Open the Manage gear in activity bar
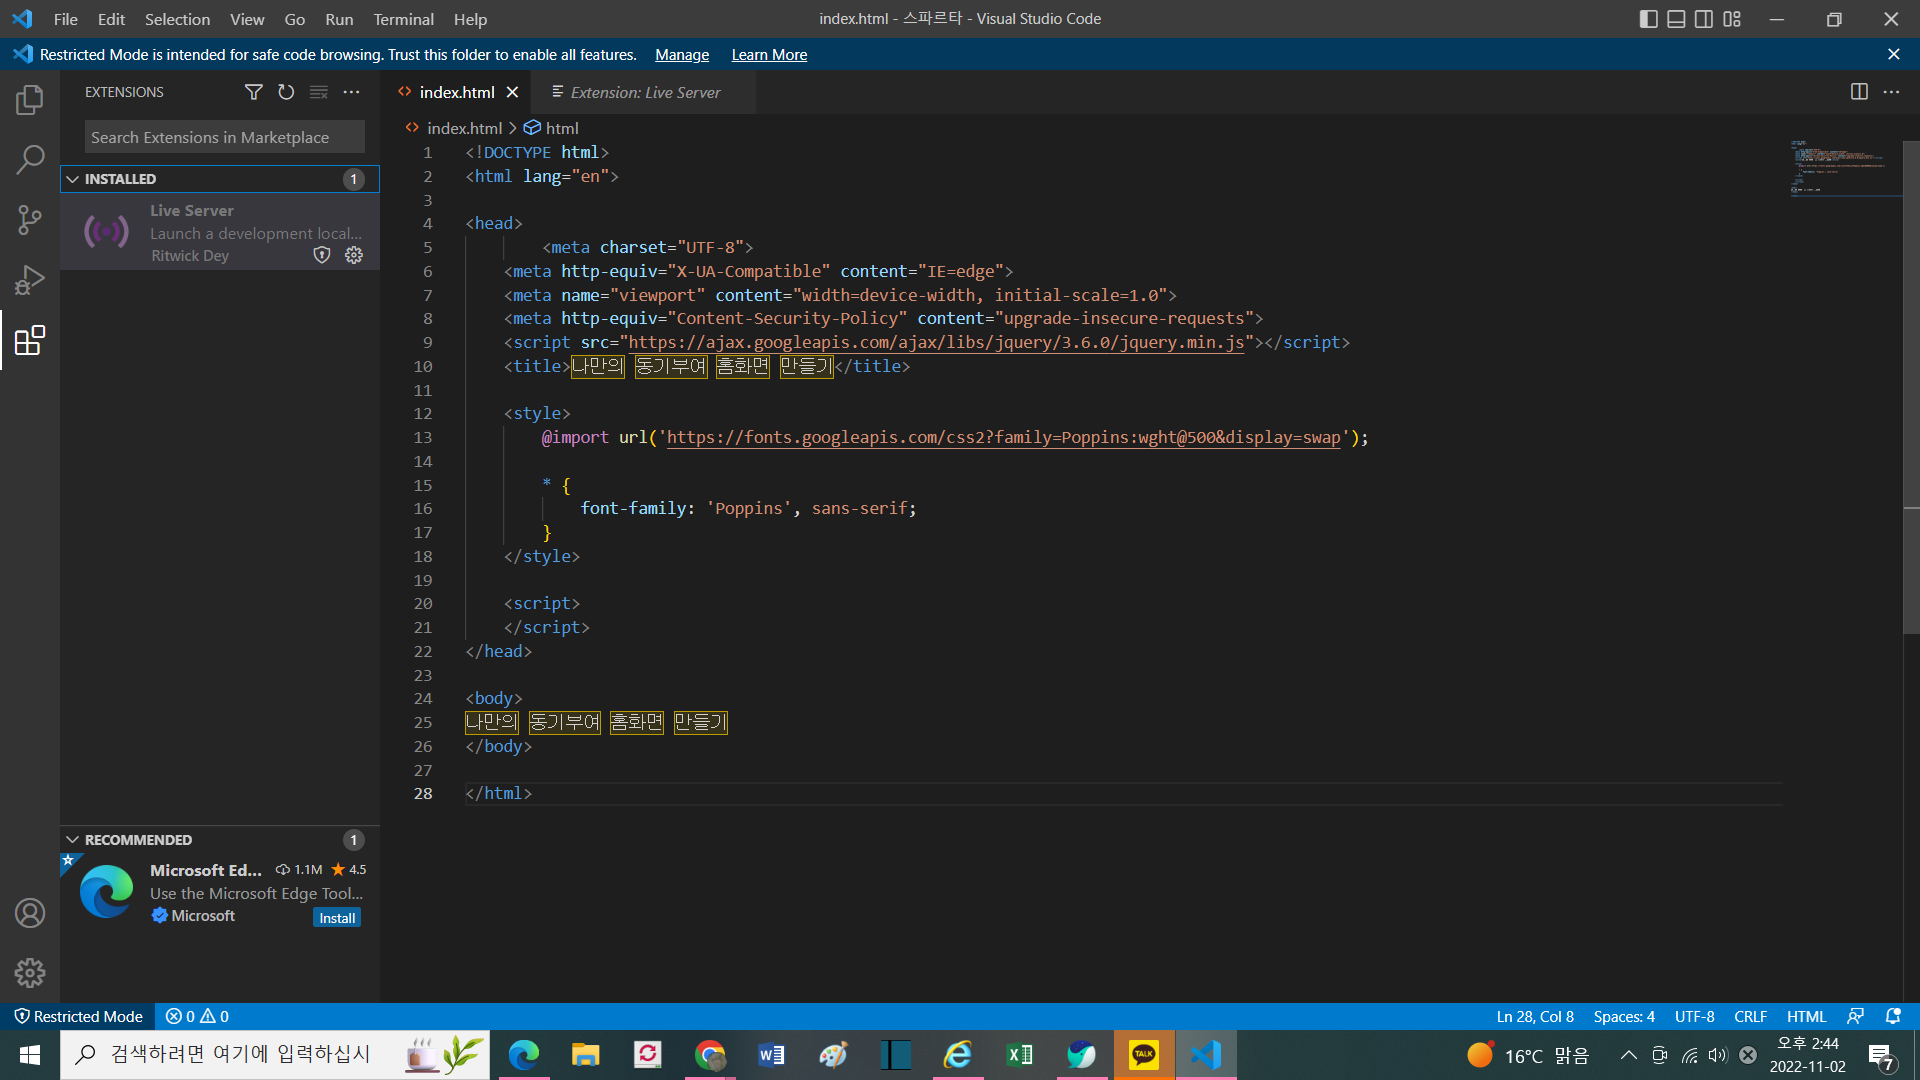This screenshot has height=1080, width=1920. point(30,973)
